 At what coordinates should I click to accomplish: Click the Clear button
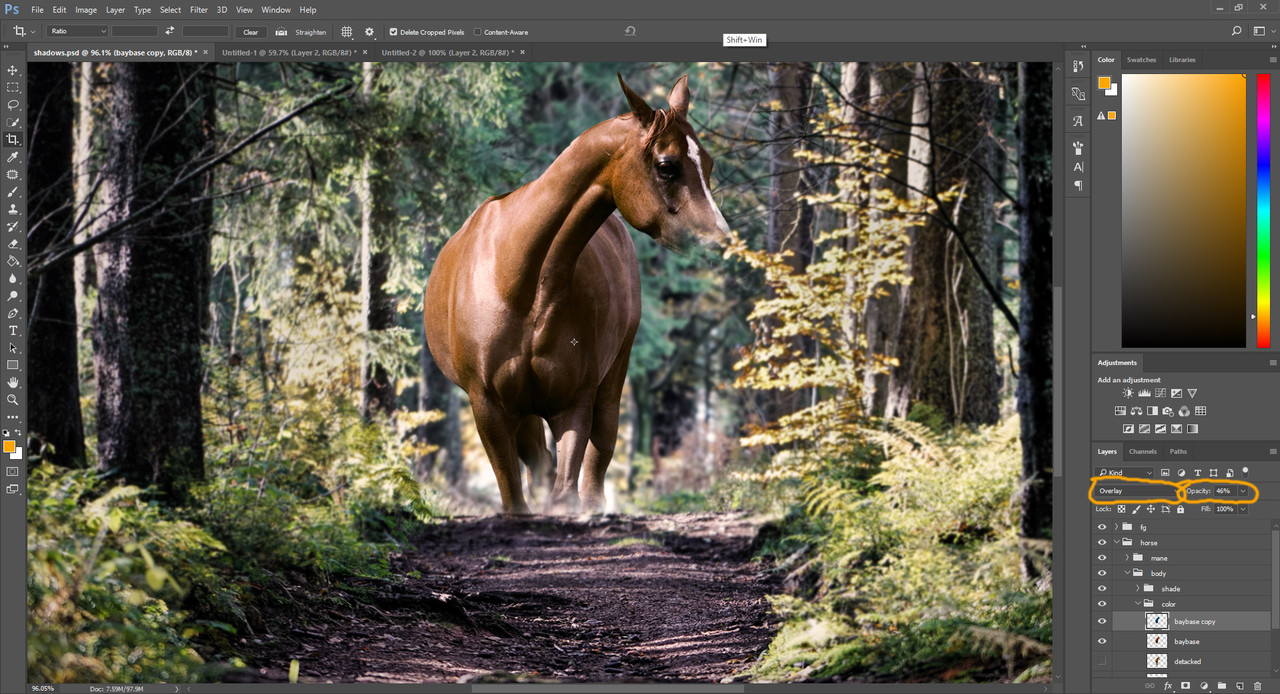(250, 32)
